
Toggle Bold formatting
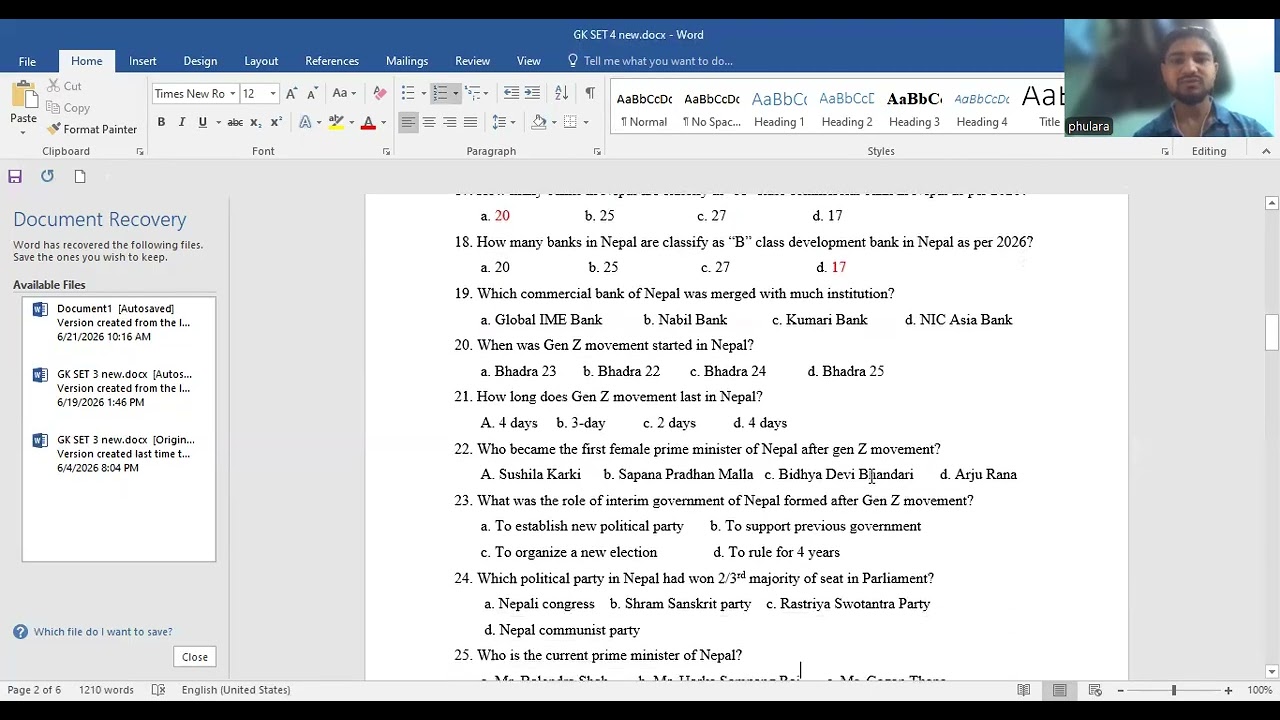pos(161,122)
